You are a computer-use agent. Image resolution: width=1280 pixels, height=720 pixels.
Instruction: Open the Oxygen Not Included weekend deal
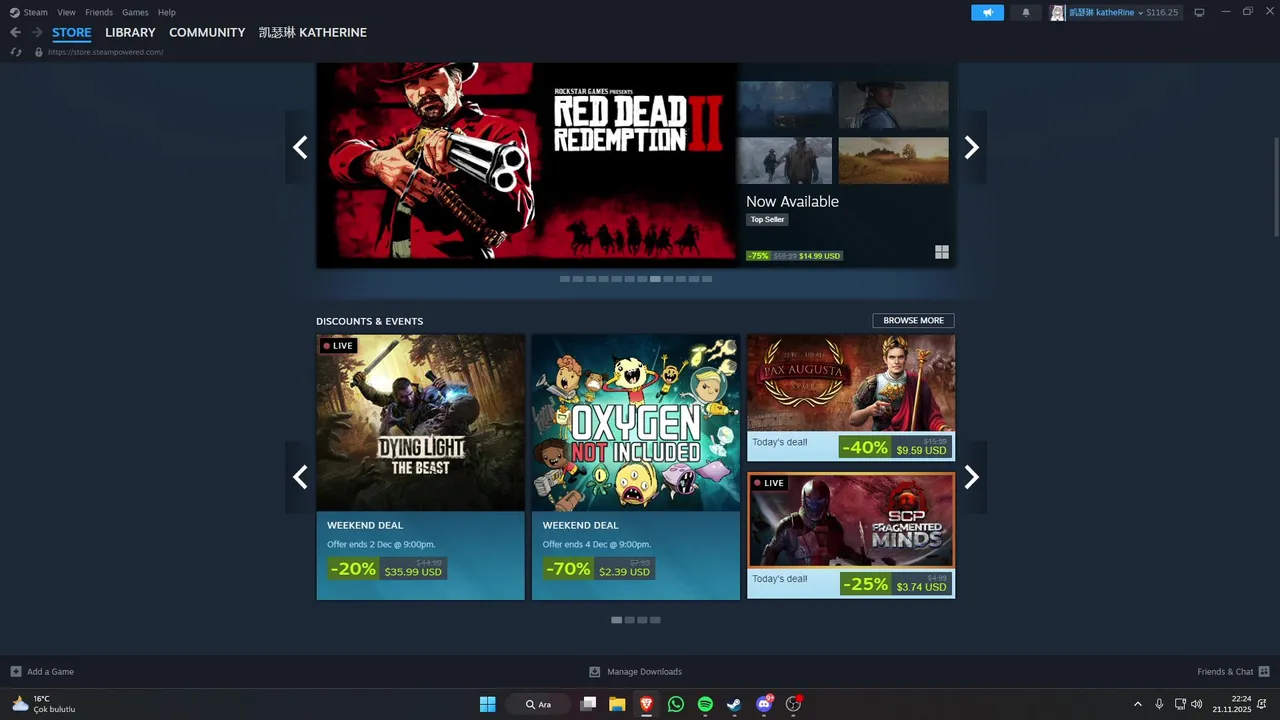[x=636, y=467]
